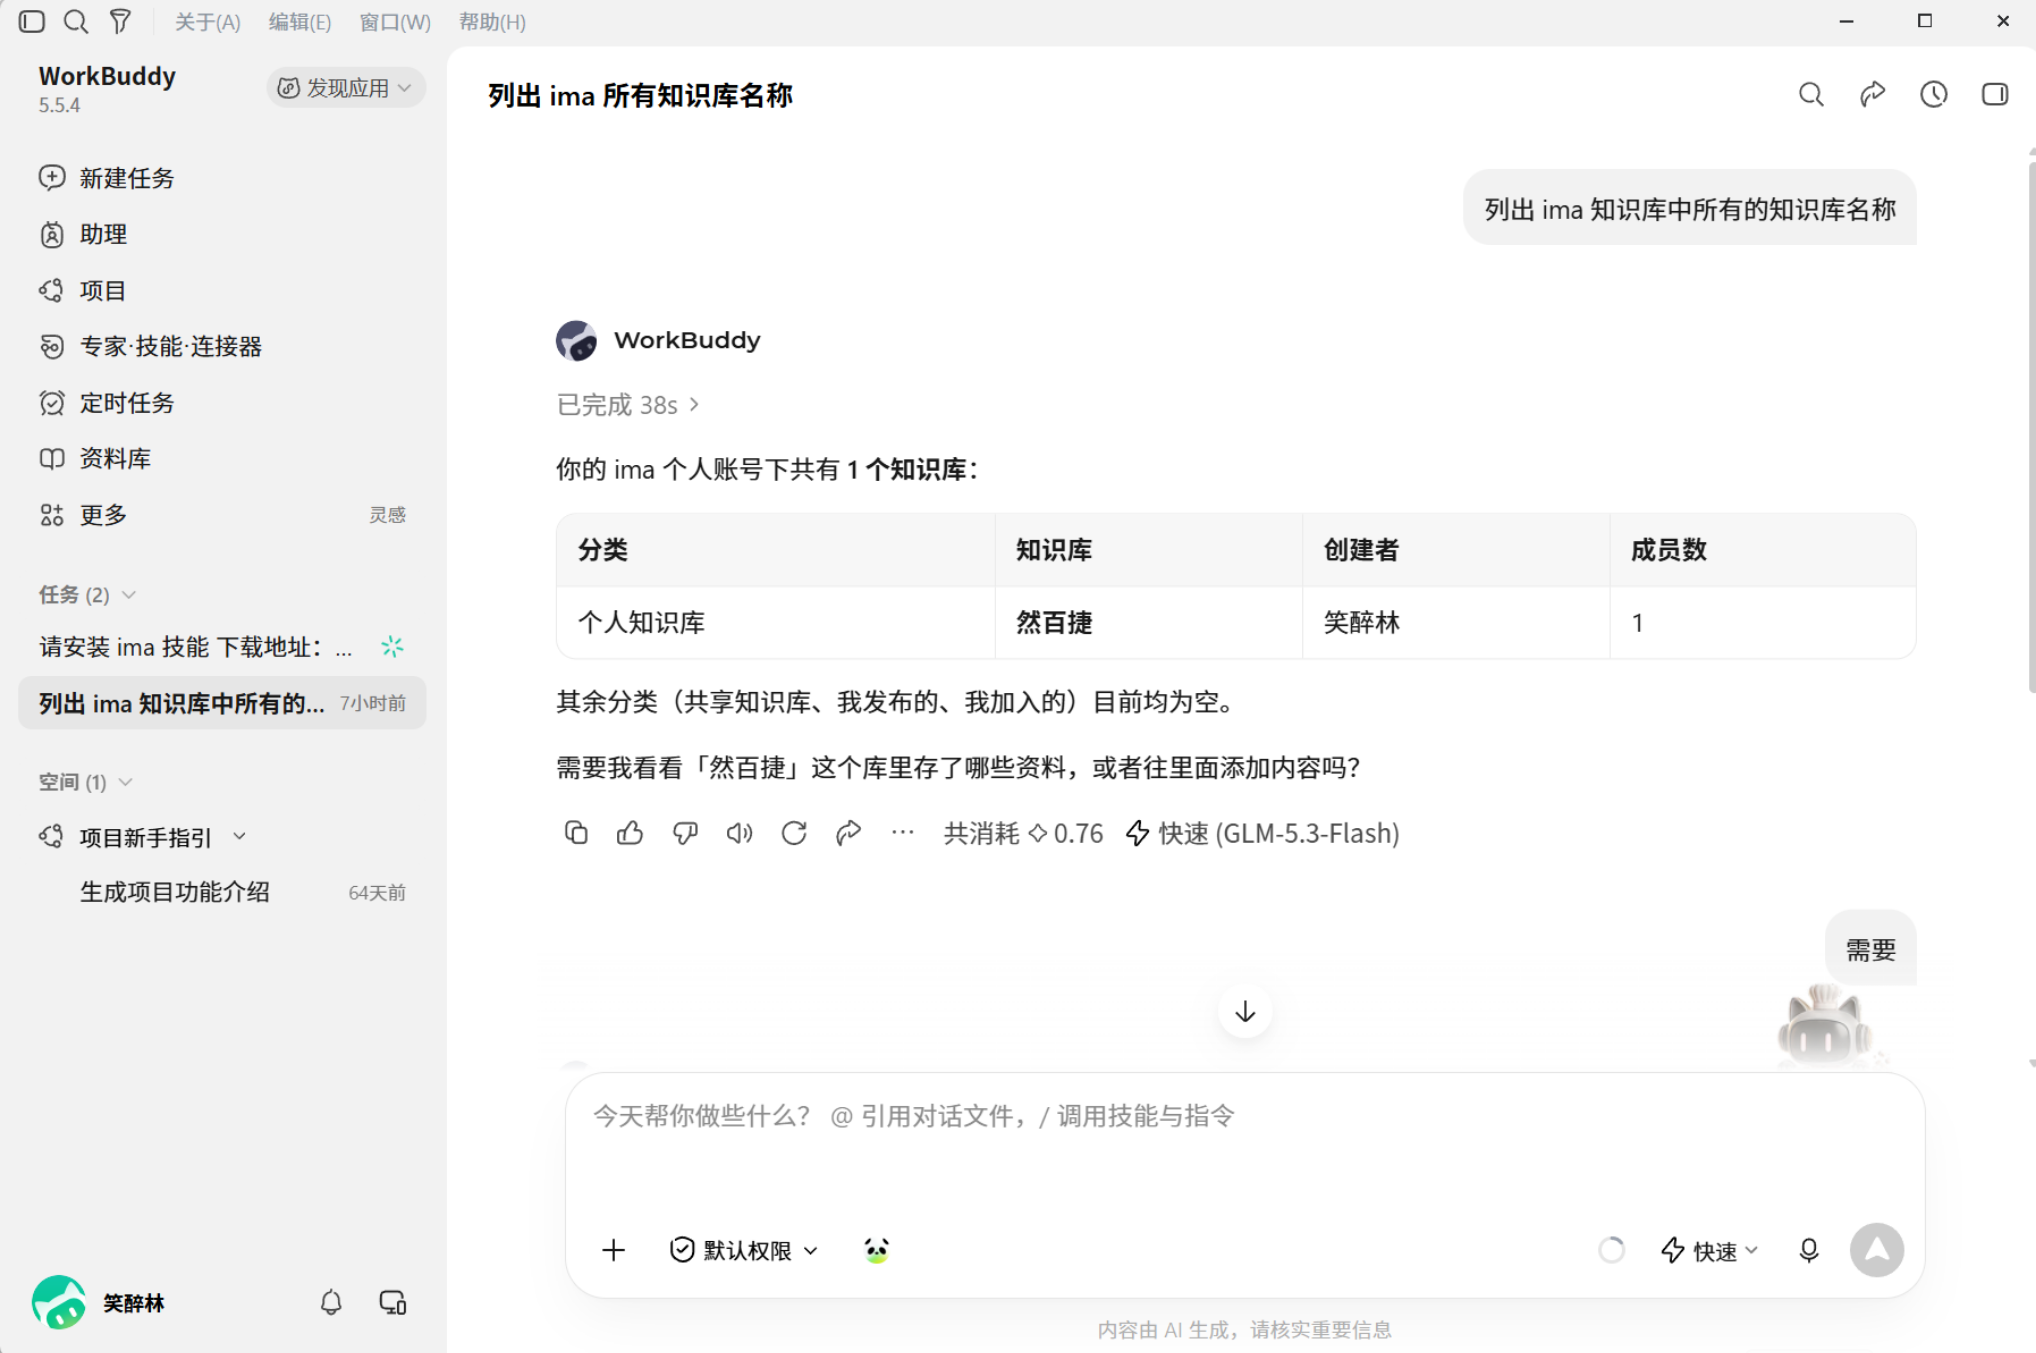Send the message with arrow button
The image size is (2036, 1353).
point(1876,1250)
